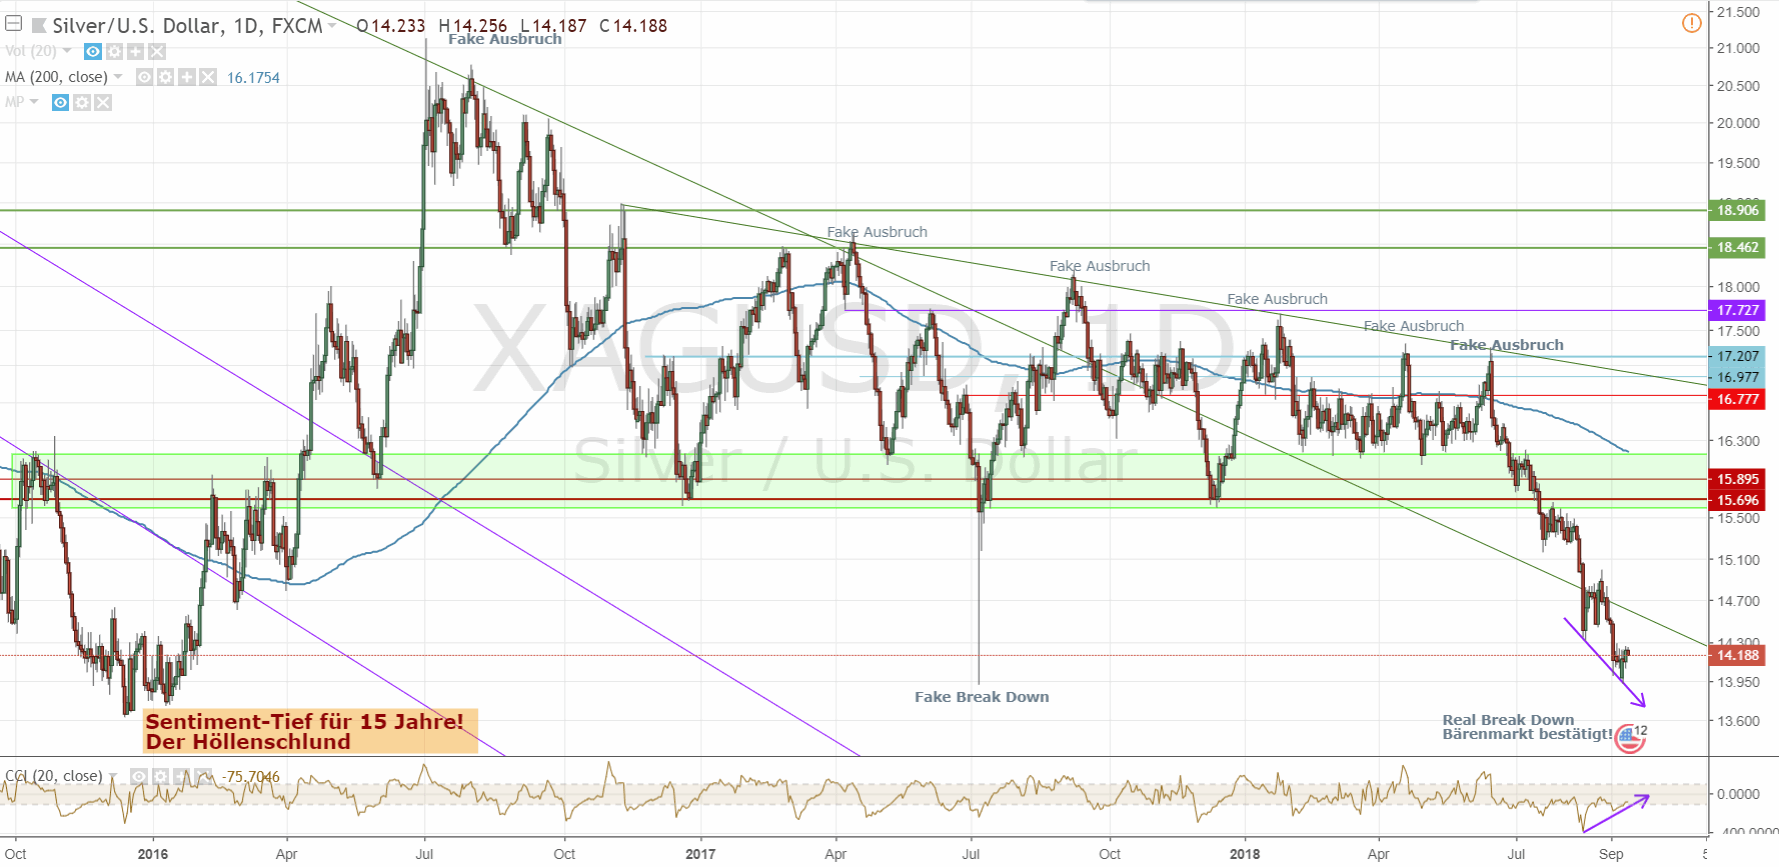Click the MP indicator label
Image resolution: width=1779 pixels, height=867 pixels.
tap(14, 102)
